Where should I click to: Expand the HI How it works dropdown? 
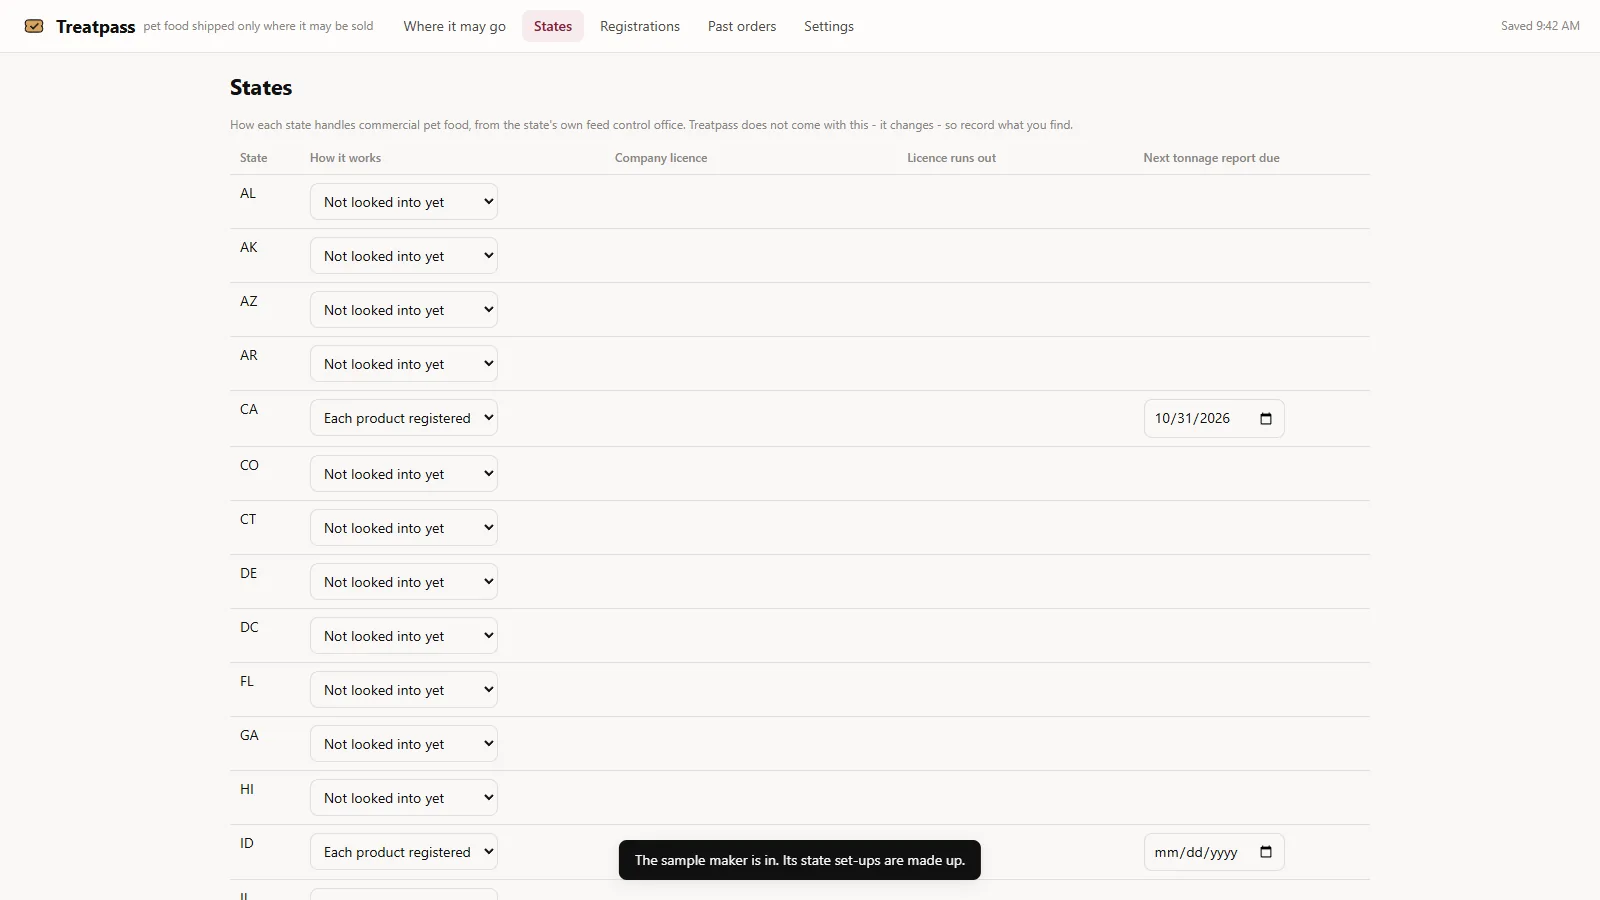404,798
